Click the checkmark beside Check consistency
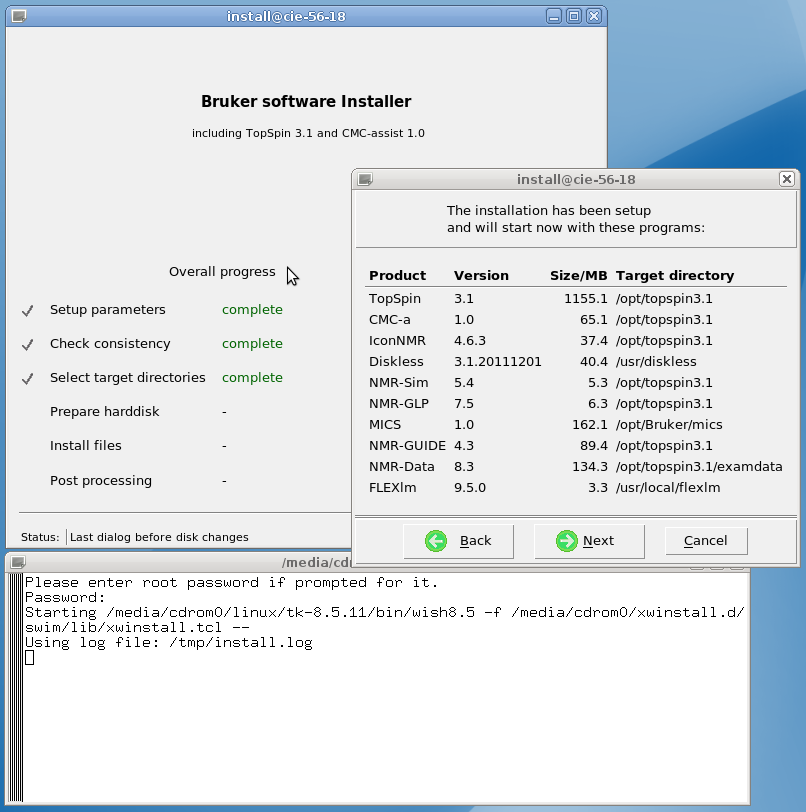The height and width of the screenshot is (812, 806). (x=28, y=344)
